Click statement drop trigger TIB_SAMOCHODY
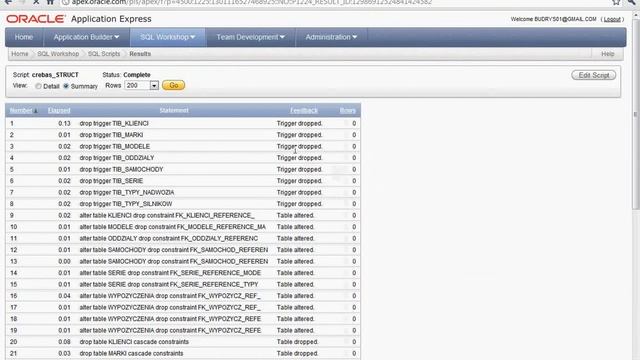 121,169
